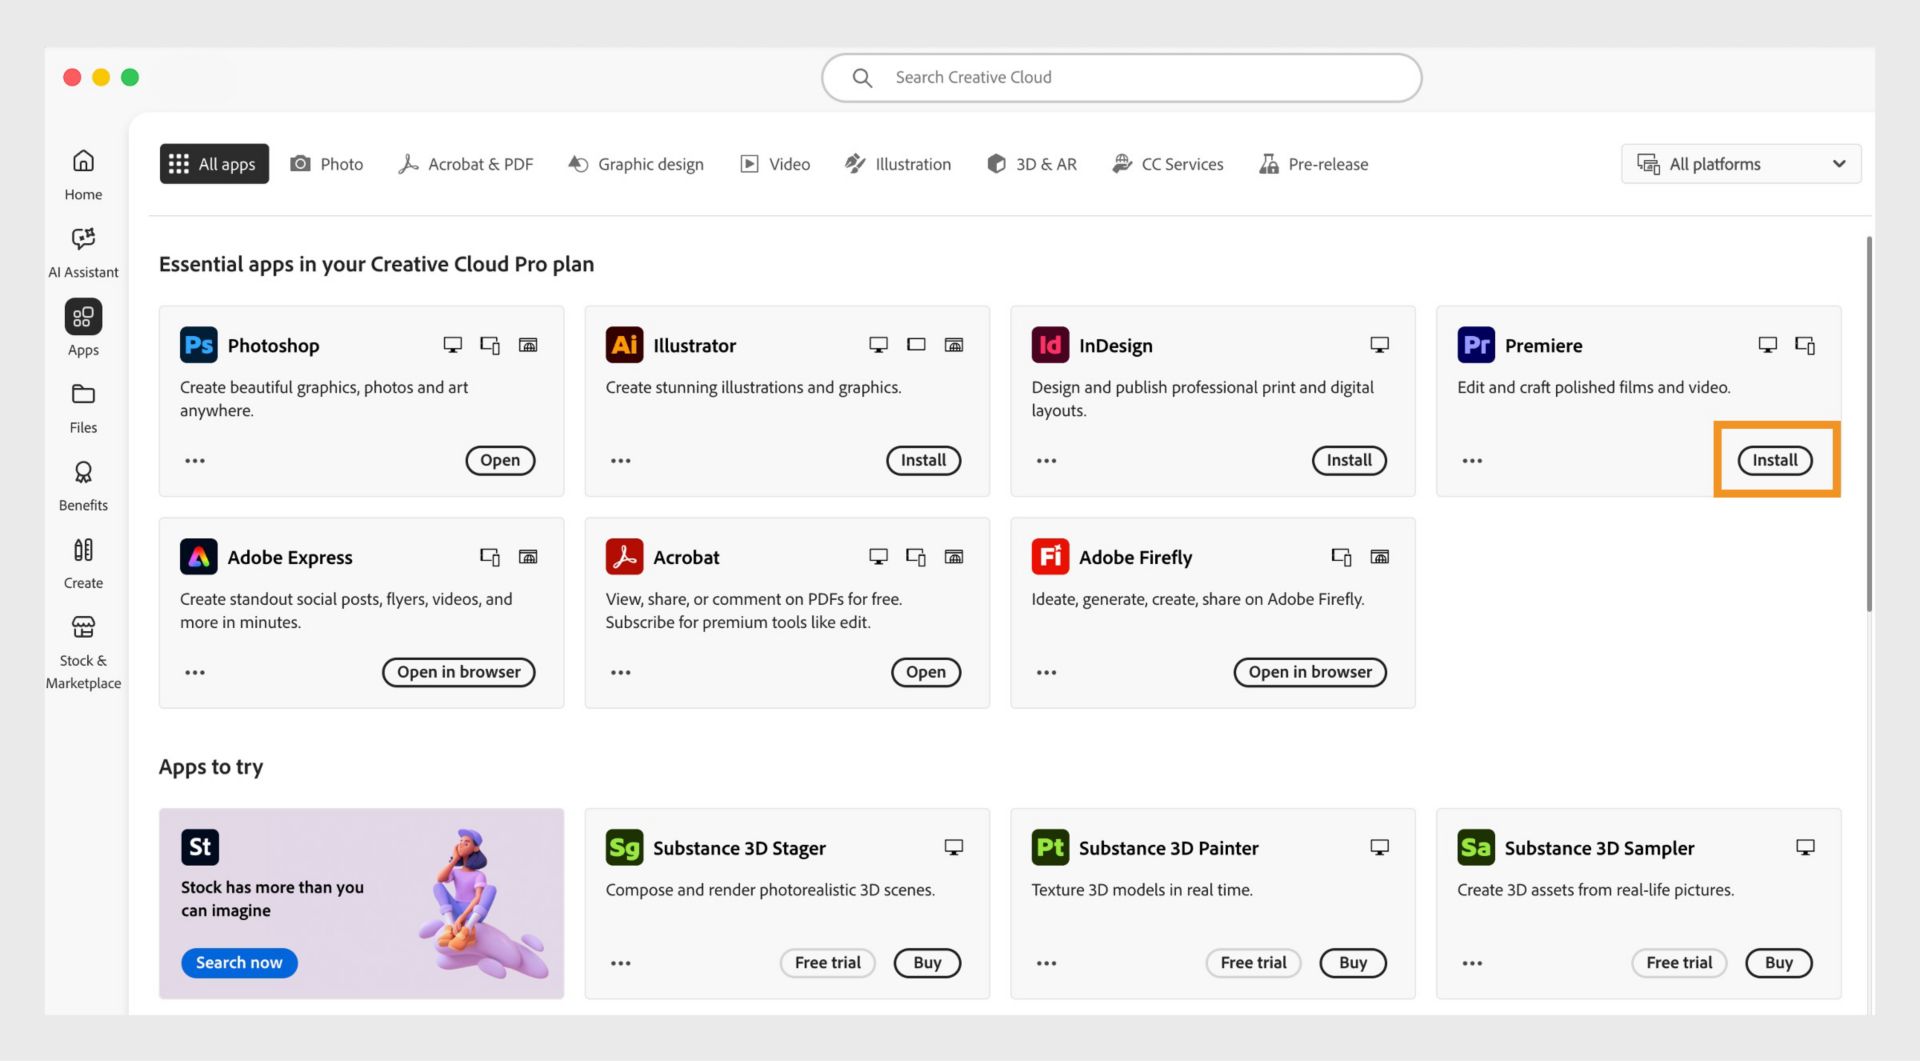The image size is (1920, 1061).
Task: Click Photoshop's web platform icon
Action: [x=528, y=345]
